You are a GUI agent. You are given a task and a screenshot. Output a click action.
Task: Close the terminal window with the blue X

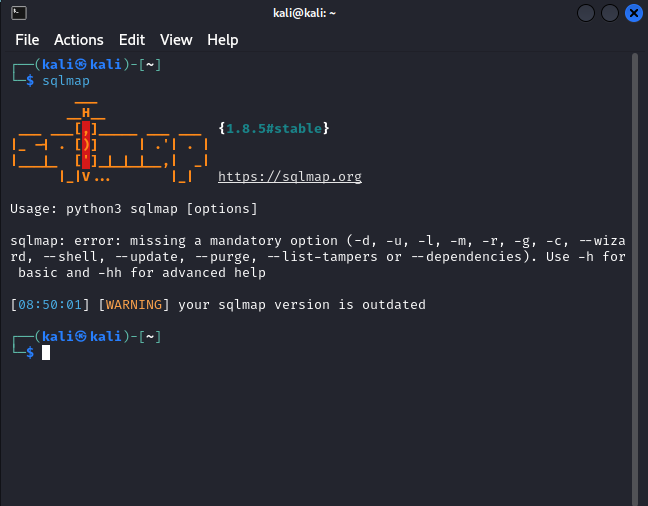(634, 13)
